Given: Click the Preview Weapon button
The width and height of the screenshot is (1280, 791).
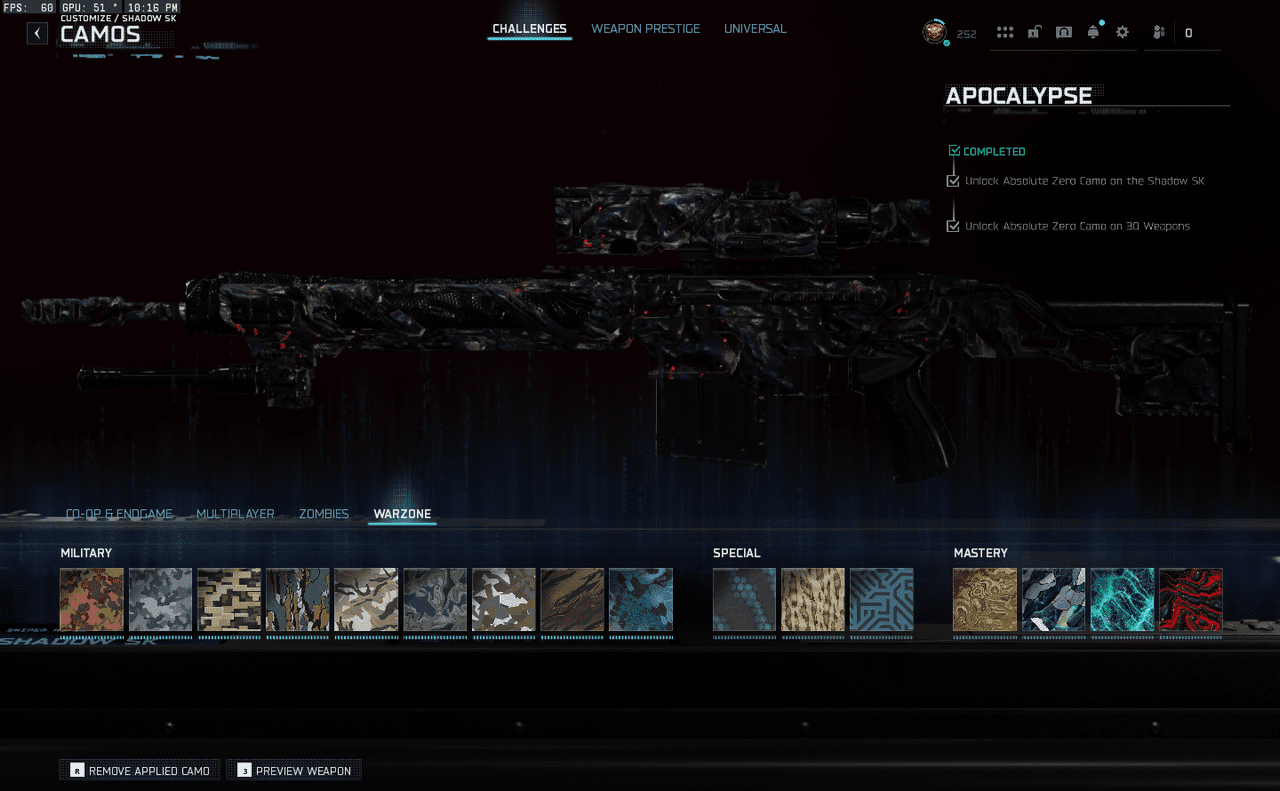Looking at the screenshot, I should pyautogui.click(x=294, y=770).
